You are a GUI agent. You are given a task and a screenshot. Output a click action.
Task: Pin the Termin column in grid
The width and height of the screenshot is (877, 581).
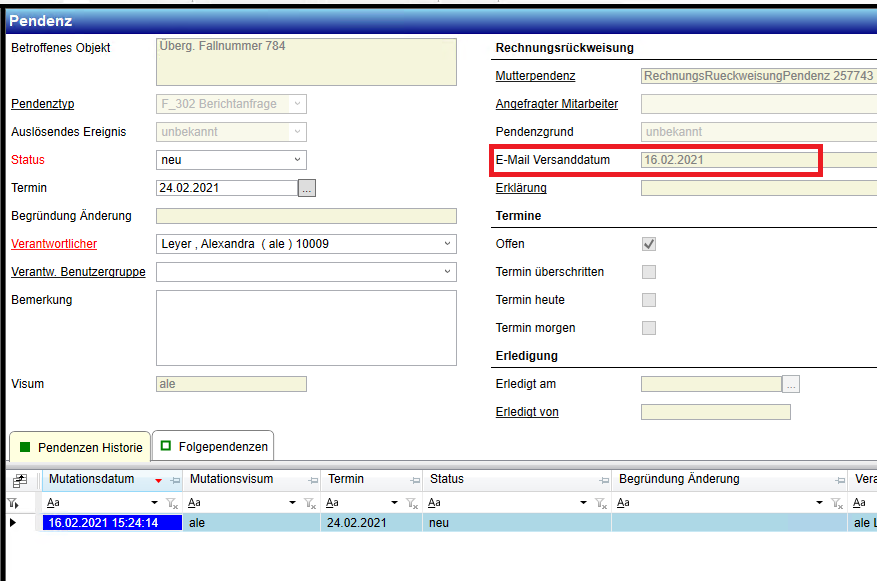pyautogui.click(x=415, y=480)
